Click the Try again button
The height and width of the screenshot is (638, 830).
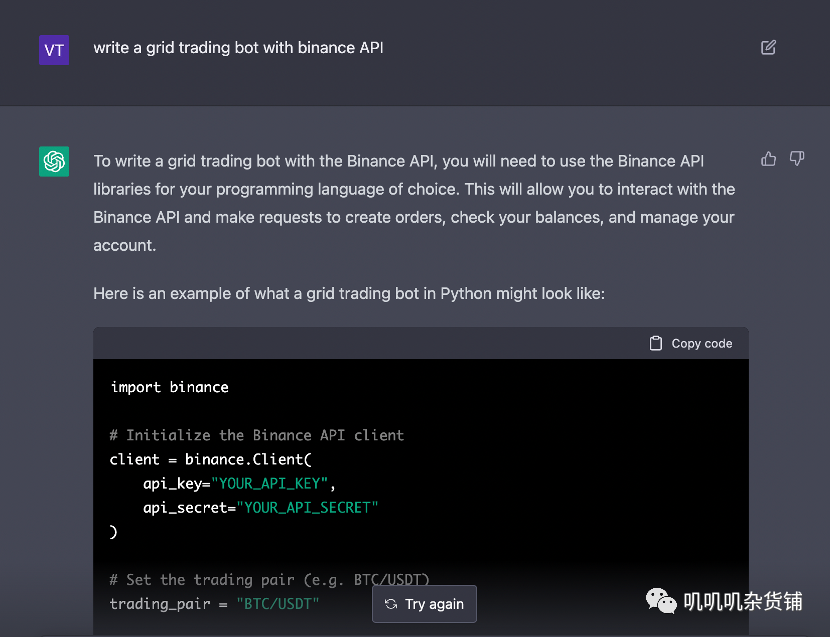[425, 604]
